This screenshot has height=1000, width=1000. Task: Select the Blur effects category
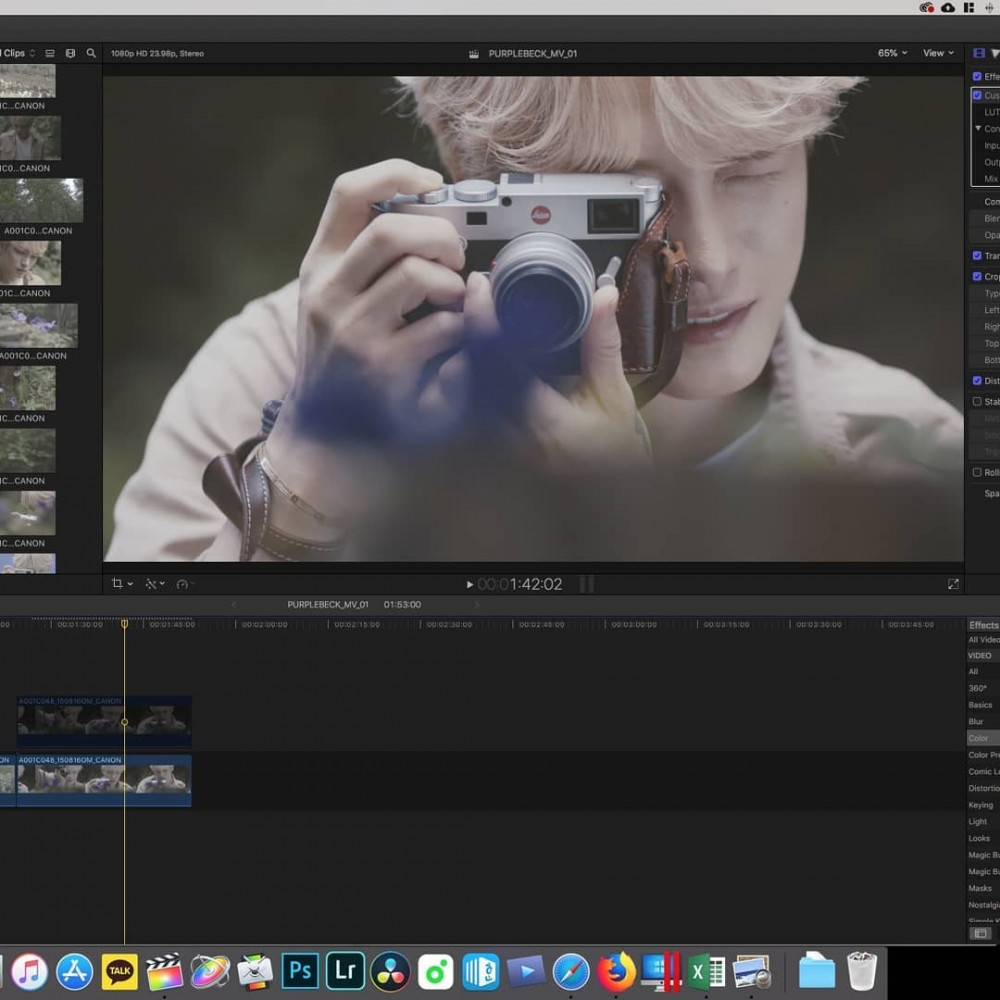(x=976, y=722)
